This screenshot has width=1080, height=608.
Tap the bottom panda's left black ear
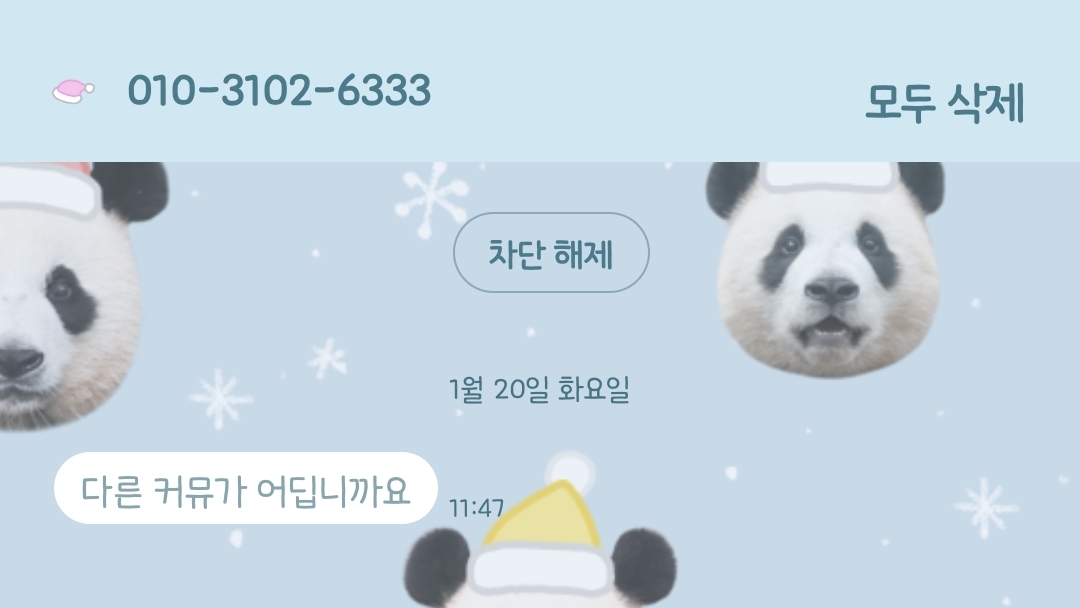(x=437, y=567)
